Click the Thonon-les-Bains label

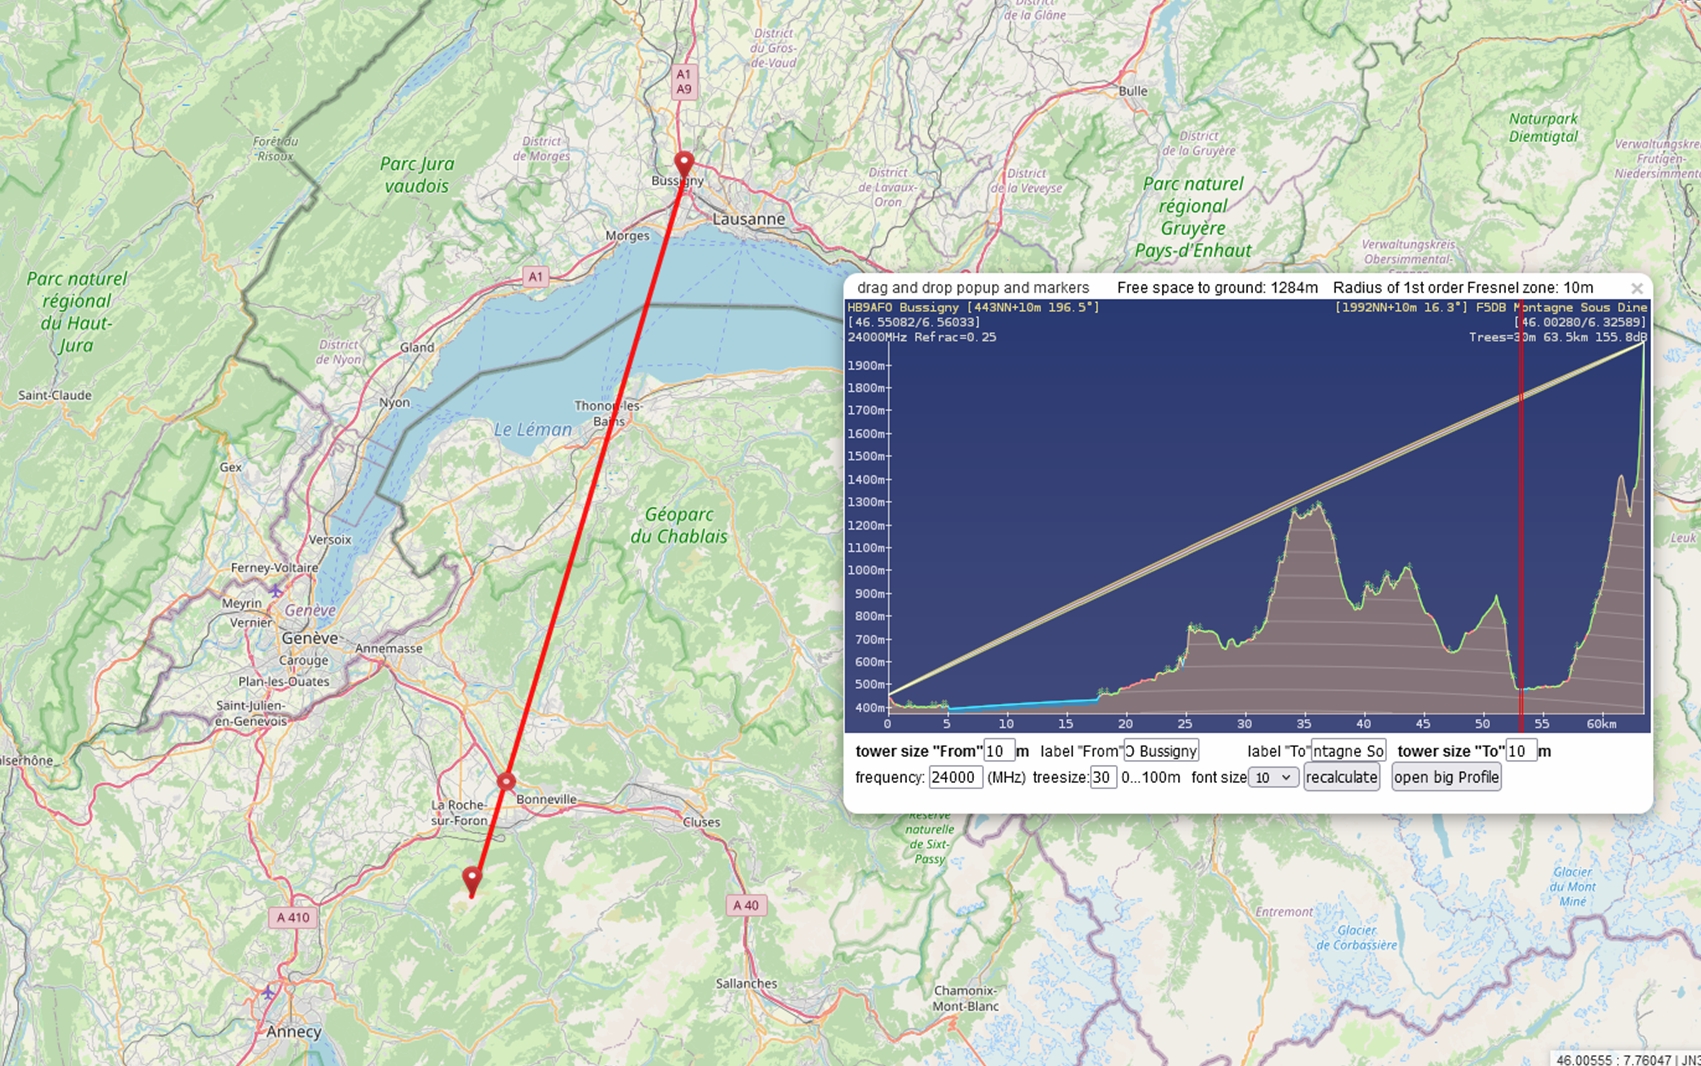point(608,413)
